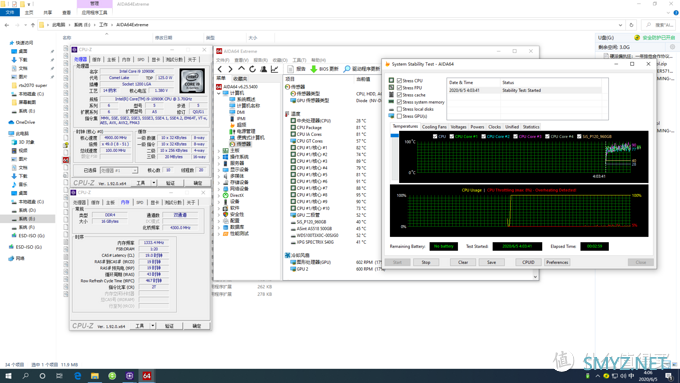Enable the Stress local disks checkbox
680x383 pixels.
[399, 109]
